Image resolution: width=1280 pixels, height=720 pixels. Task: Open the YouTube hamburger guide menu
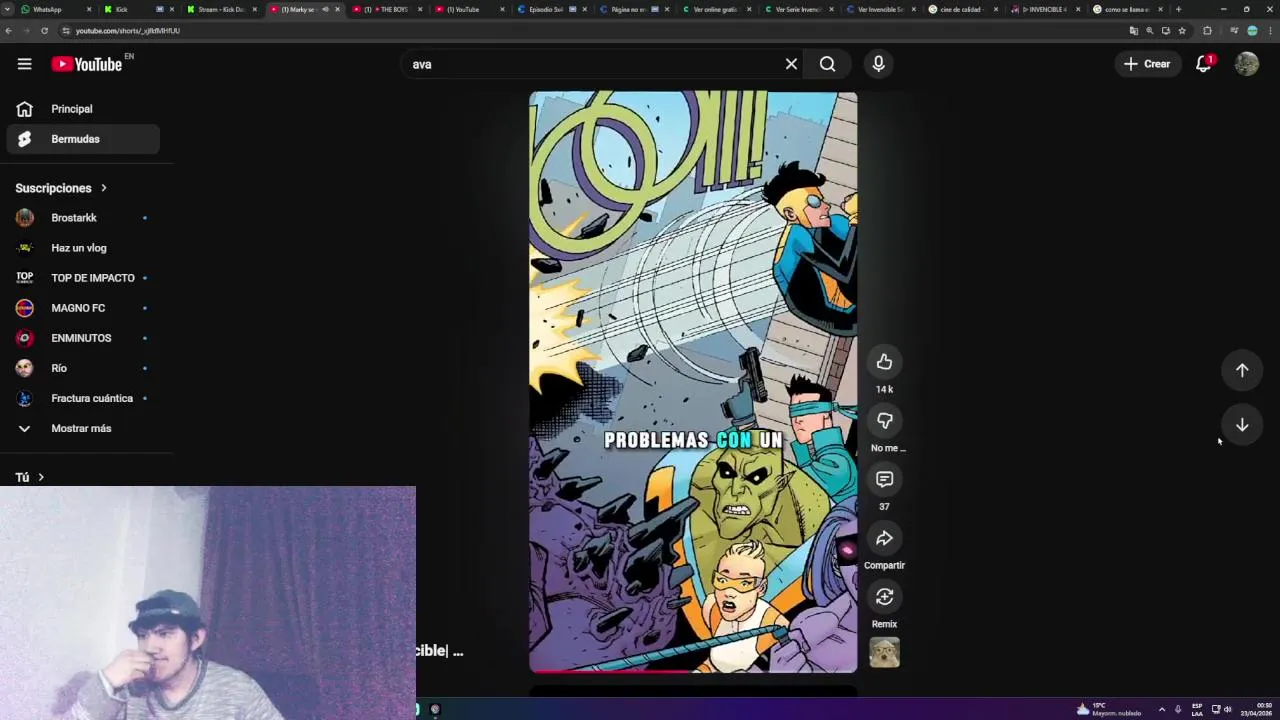pyautogui.click(x=24, y=64)
